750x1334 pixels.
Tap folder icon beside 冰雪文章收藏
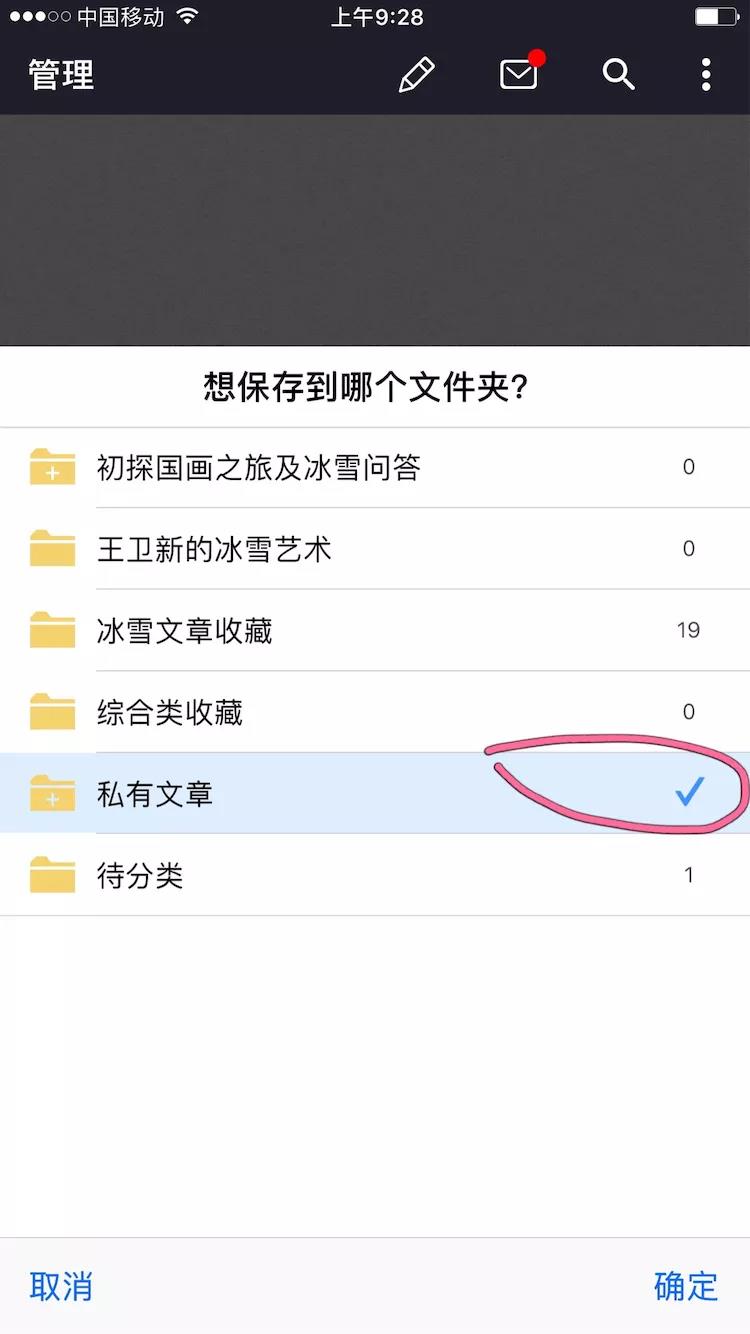(53, 630)
